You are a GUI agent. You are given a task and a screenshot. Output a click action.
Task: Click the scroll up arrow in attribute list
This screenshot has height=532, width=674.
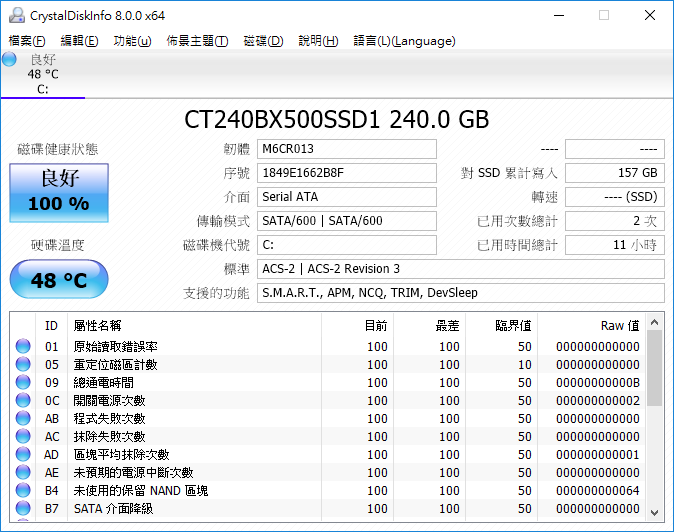click(655, 322)
